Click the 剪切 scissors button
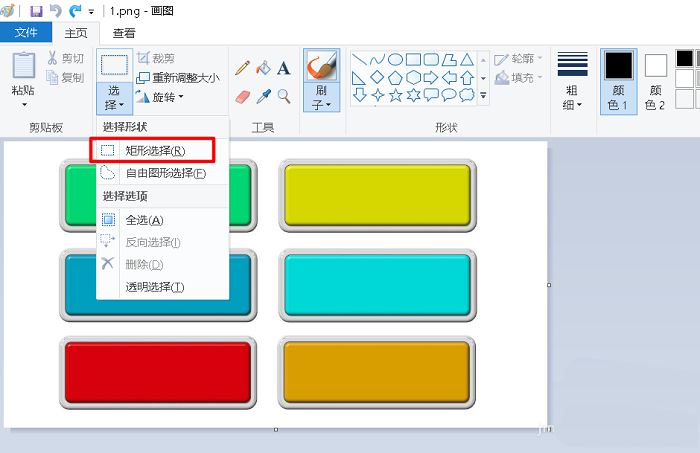Viewport: 700px width, 453px height. pyautogui.click(x=66, y=58)
